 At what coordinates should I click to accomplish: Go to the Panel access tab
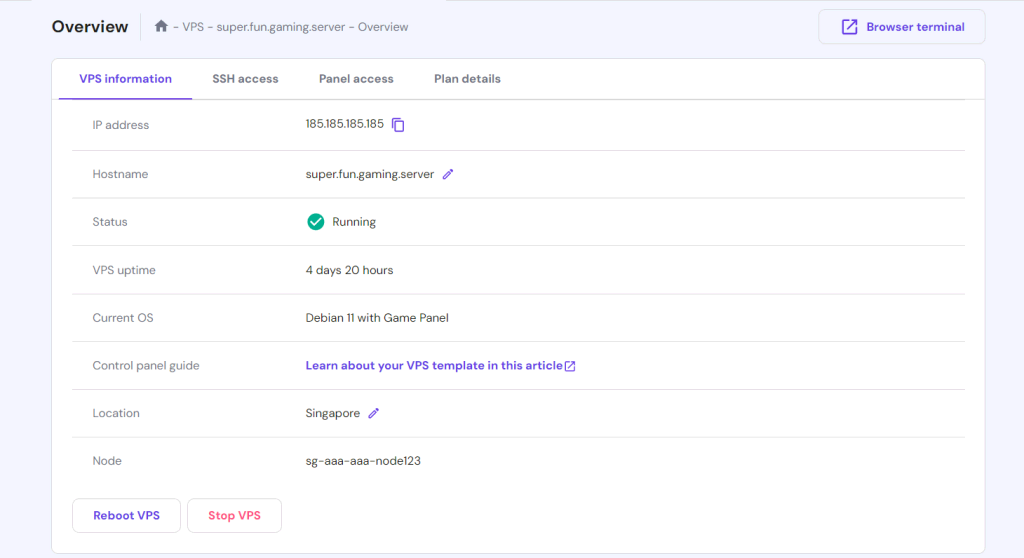tap(356, 79)
